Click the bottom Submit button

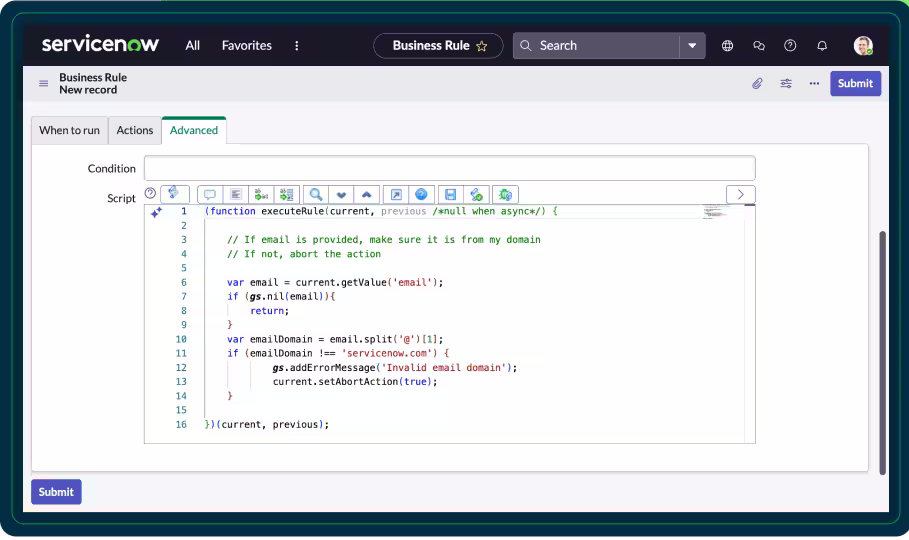pyautogui.click(x=56, y=492)
